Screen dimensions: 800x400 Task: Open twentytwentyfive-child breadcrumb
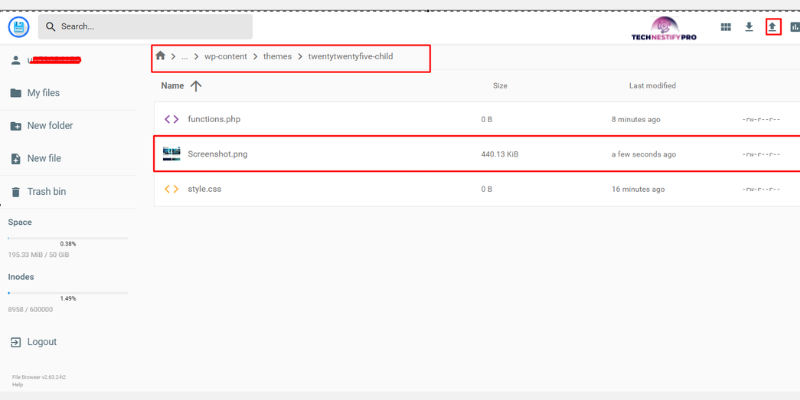coord(351,57)
